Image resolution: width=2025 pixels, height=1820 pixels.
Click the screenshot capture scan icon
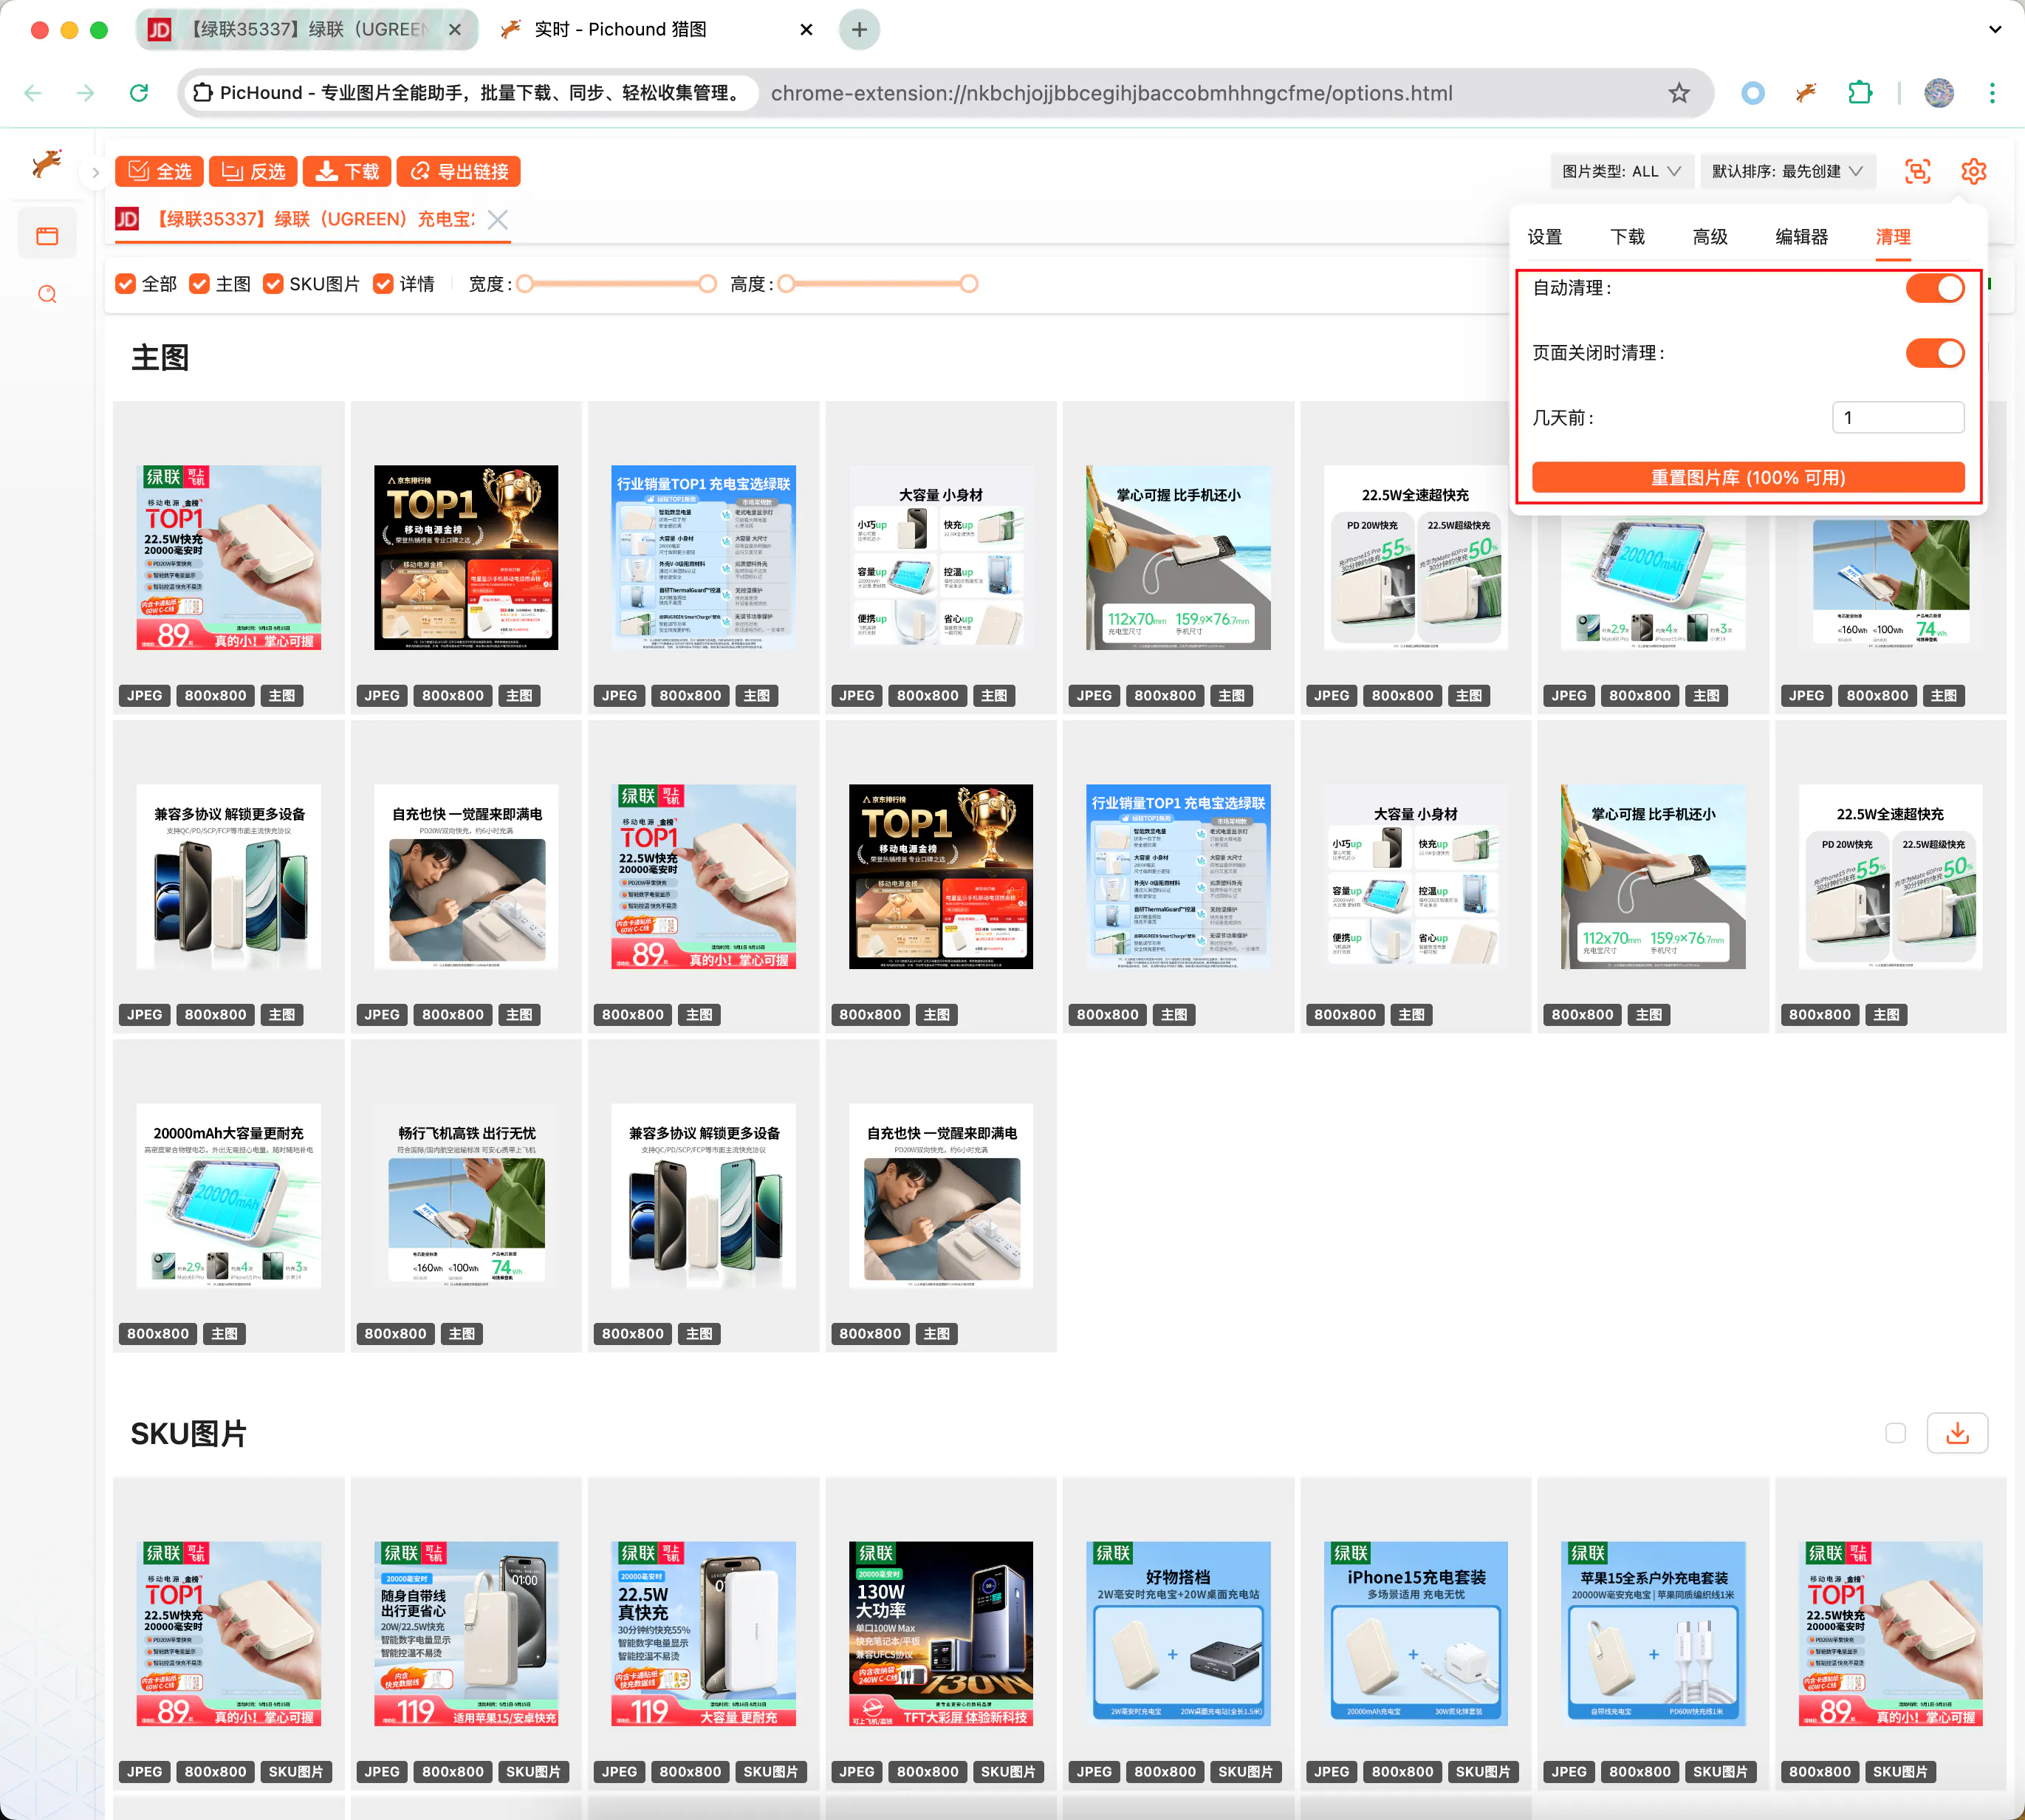pyautogui.click(x=1917, y=171)
